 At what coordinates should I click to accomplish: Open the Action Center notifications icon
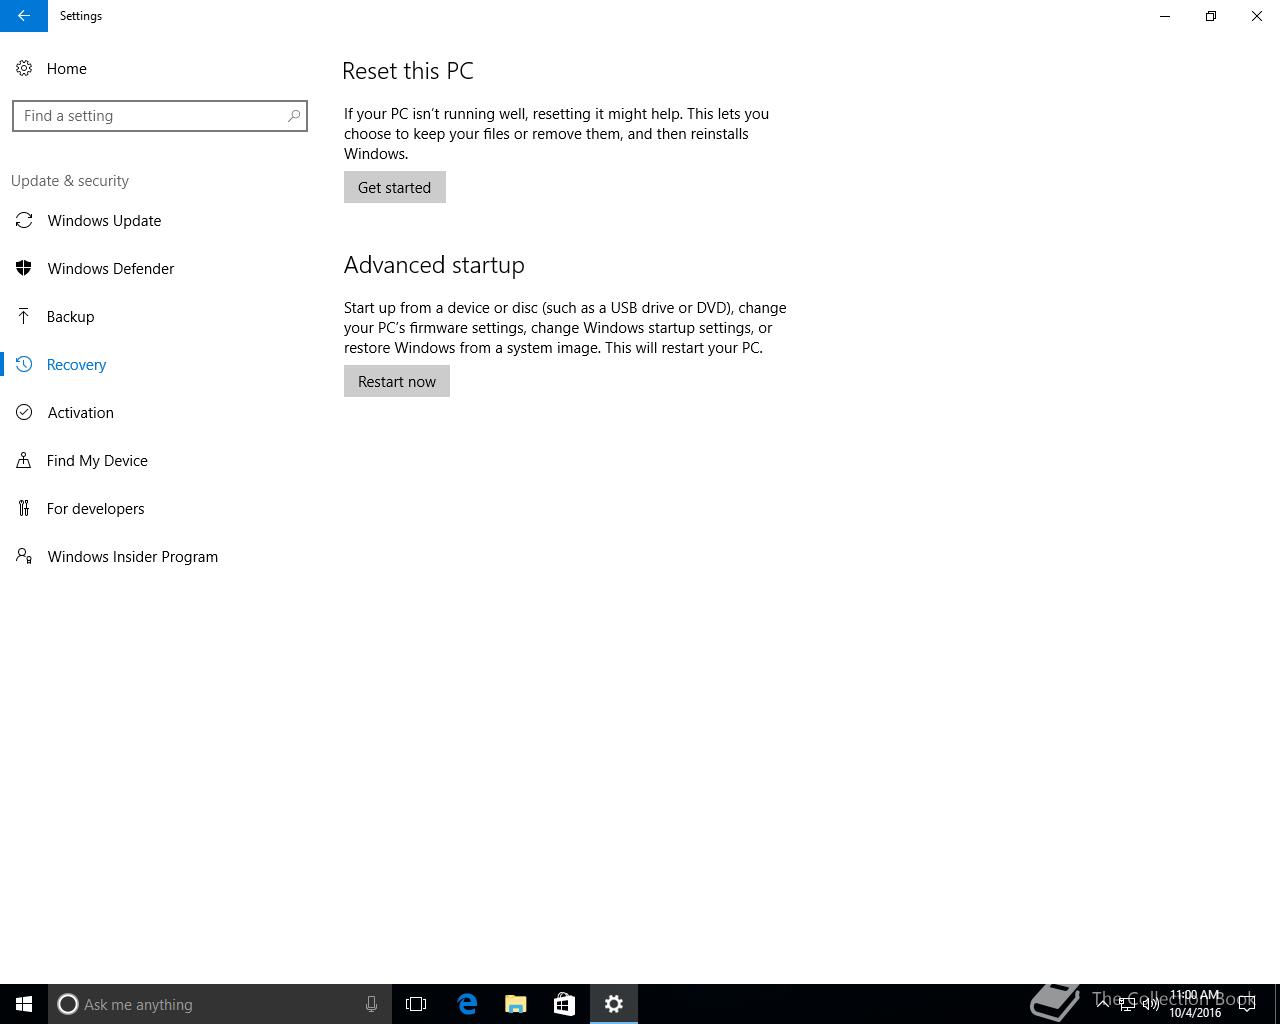pos(1247,1004)
